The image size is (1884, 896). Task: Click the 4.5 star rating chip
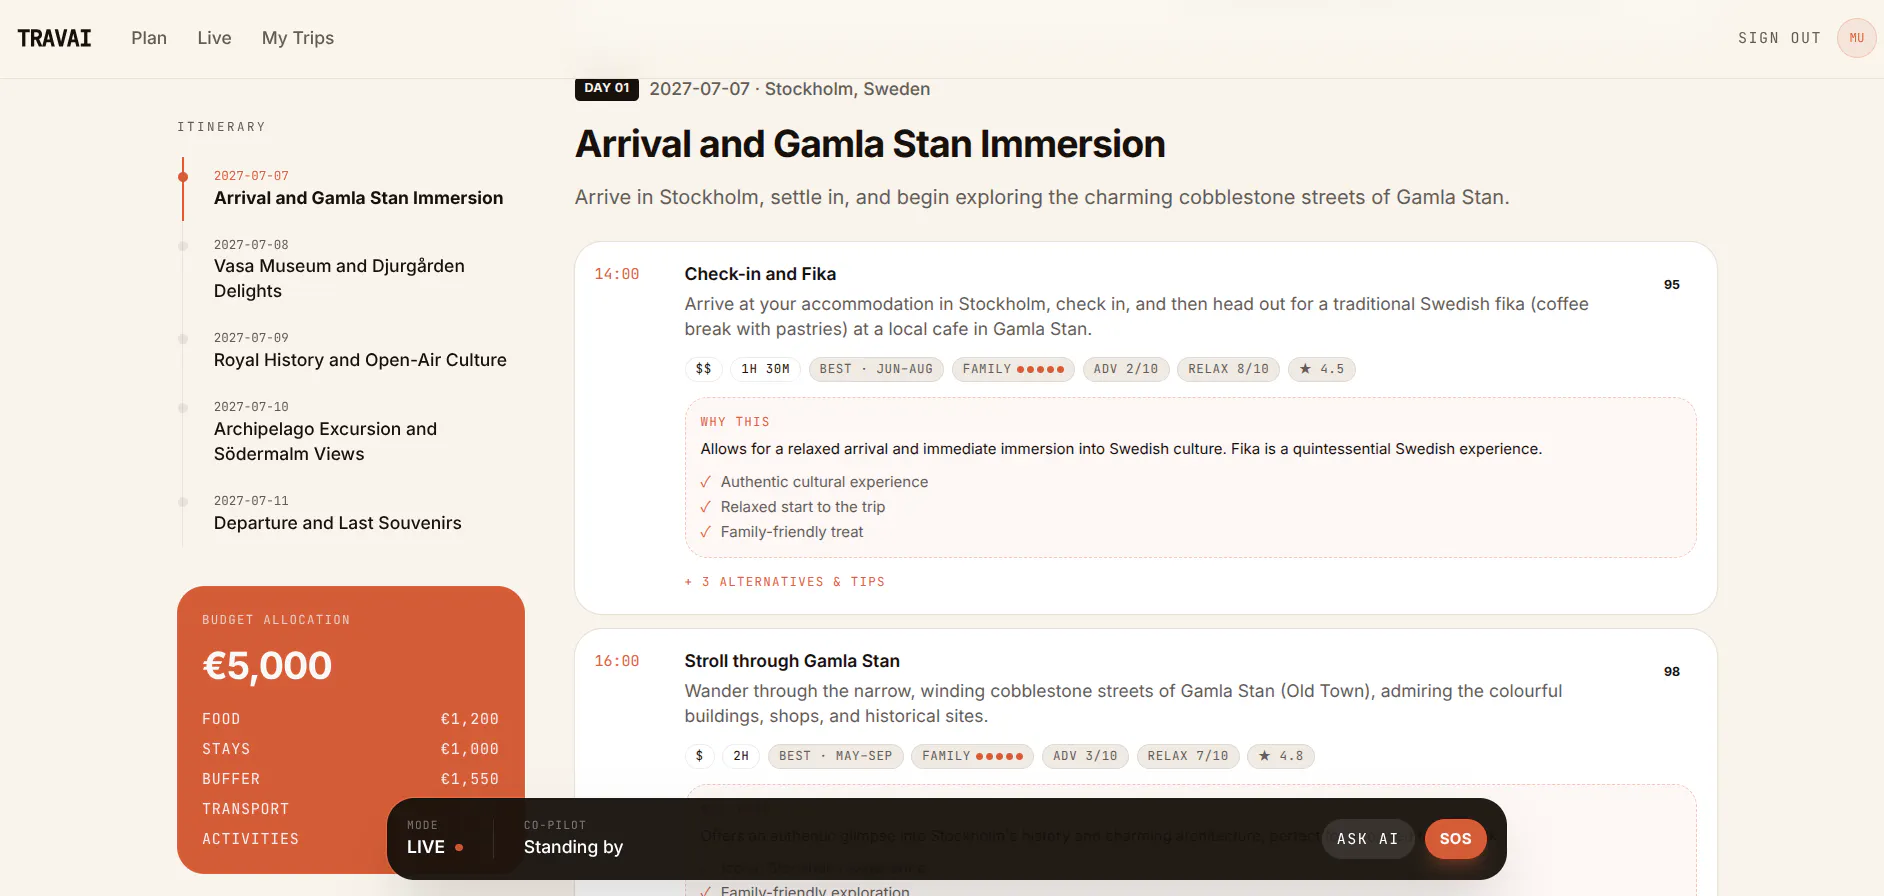pos(1321,369)
